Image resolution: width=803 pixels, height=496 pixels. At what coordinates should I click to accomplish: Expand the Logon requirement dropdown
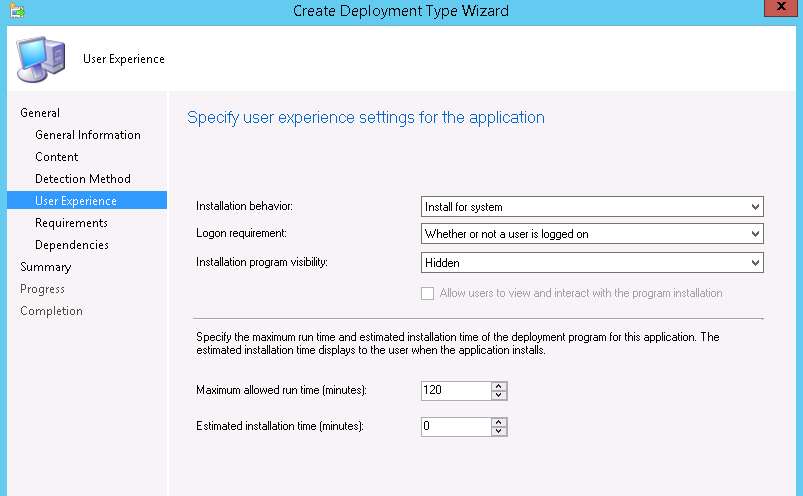pyautogui.click(x=592, y=234)
